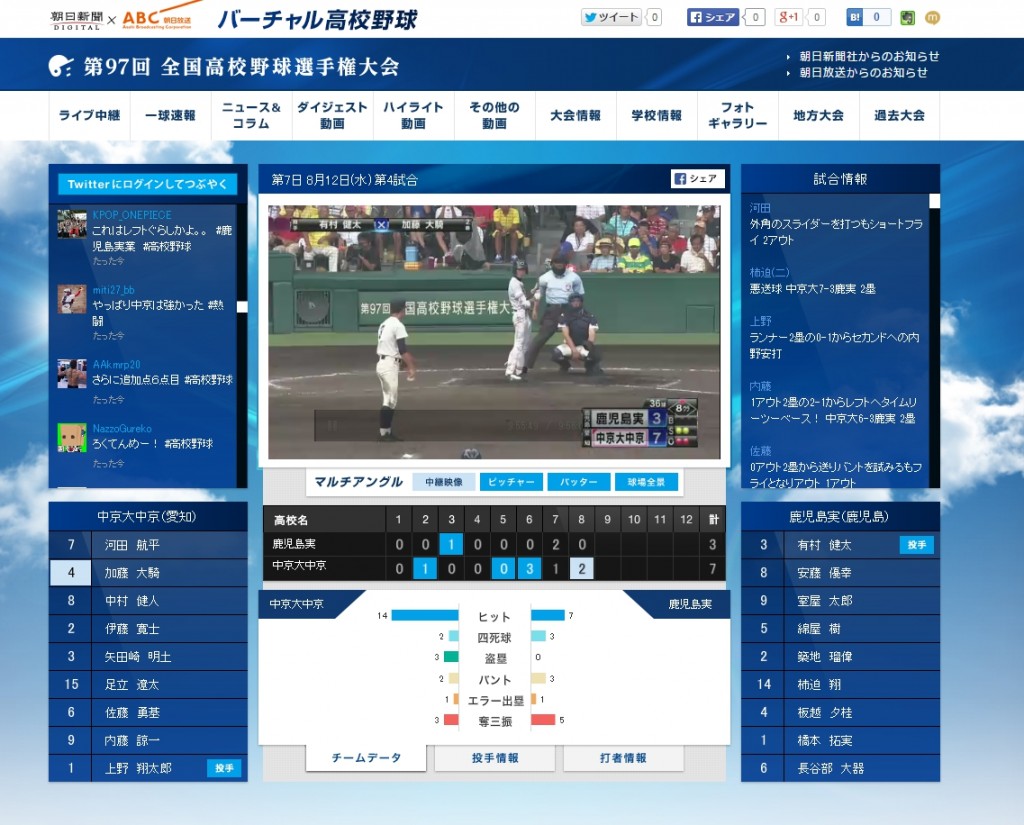Open the 過去大会 menu
The height and width of the screenshot is (825, 1024).
click(x=899, y=116)
